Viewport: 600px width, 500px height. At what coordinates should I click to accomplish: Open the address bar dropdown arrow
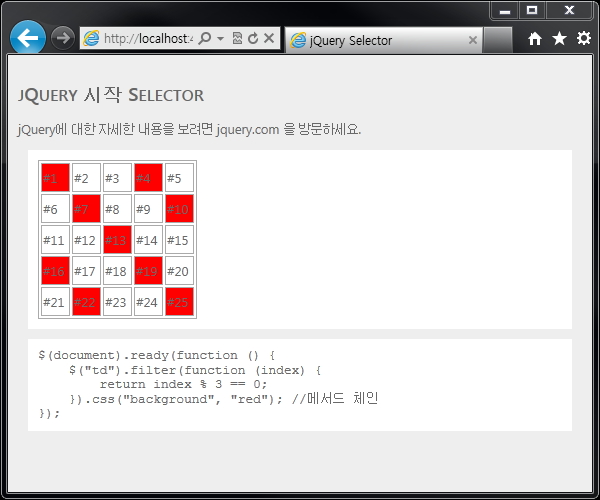click(x=220, y=38)
